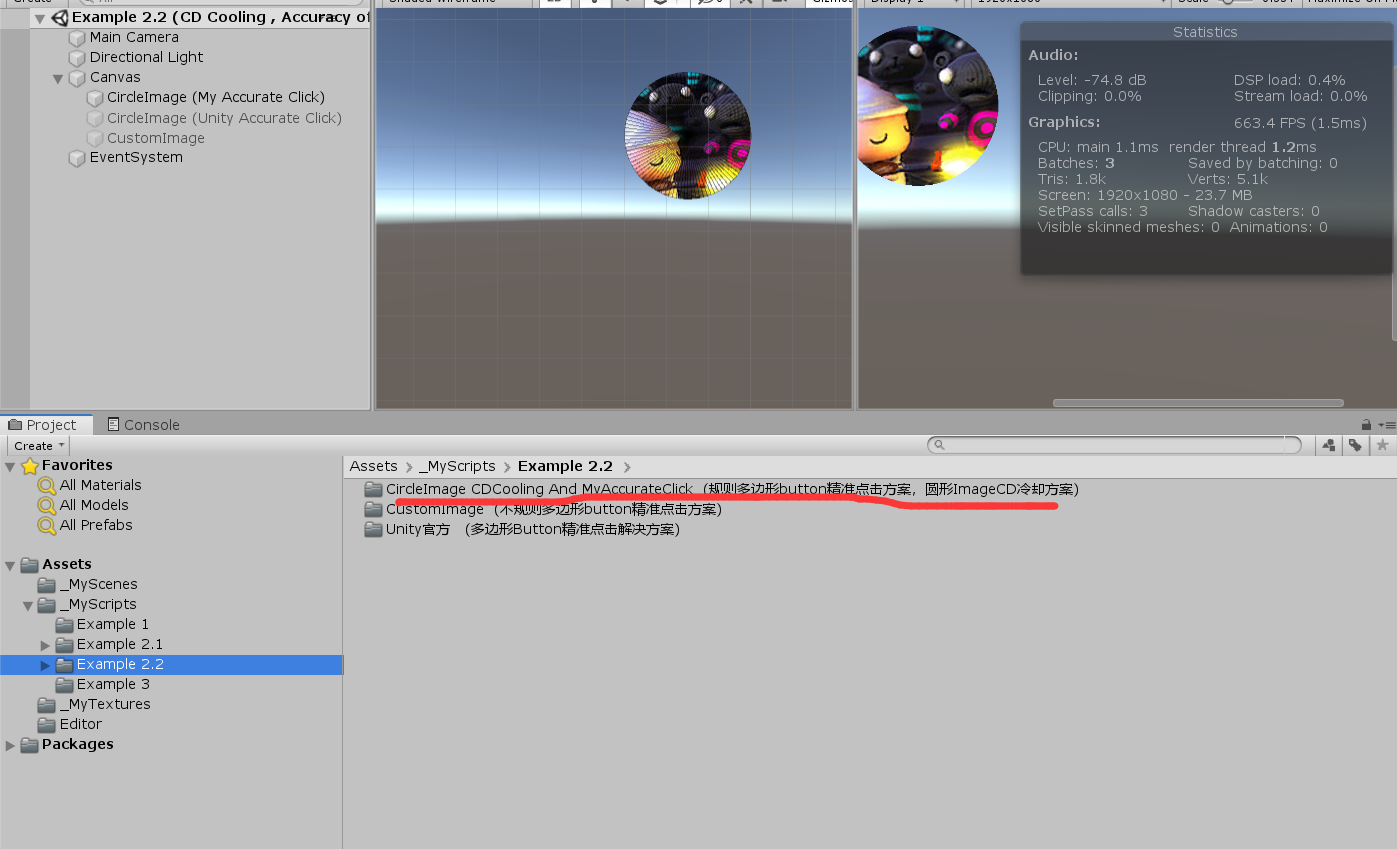Select the EventSystem label
This screenshot has height=849, width=1397.
tap(136, 158)
